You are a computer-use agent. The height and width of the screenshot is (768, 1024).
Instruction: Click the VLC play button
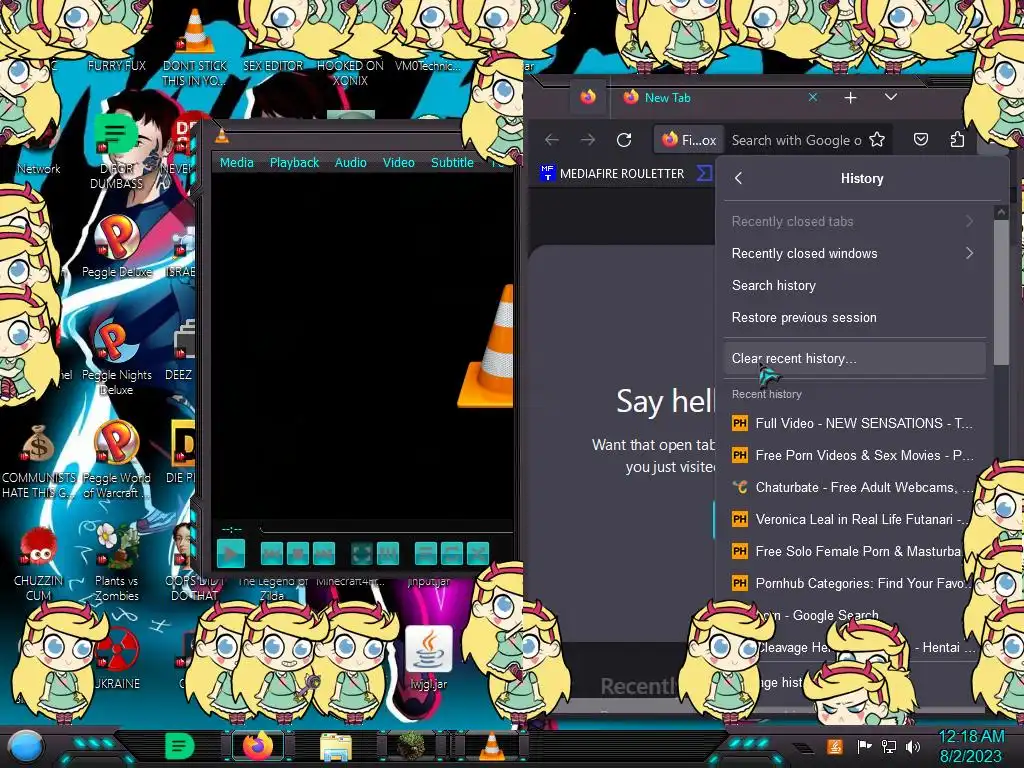(231, 554)
